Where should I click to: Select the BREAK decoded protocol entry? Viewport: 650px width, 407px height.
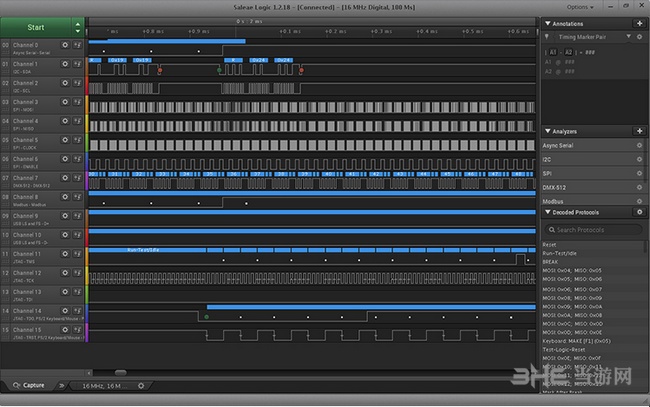(552, 261)
